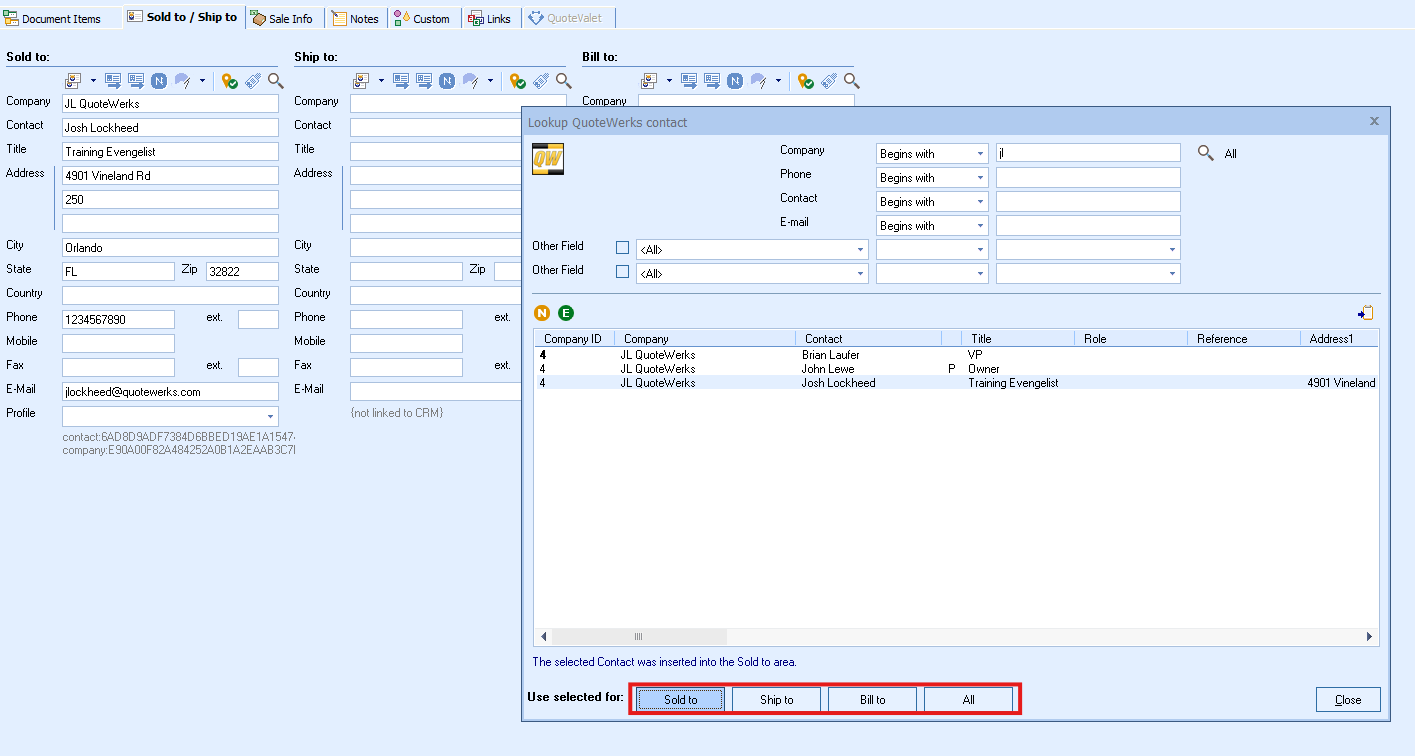The height and width of the screenshot is (756, 1415).
Task: Expand the arrow next to Ship to lookup icon
Action: tap(381, 81)
